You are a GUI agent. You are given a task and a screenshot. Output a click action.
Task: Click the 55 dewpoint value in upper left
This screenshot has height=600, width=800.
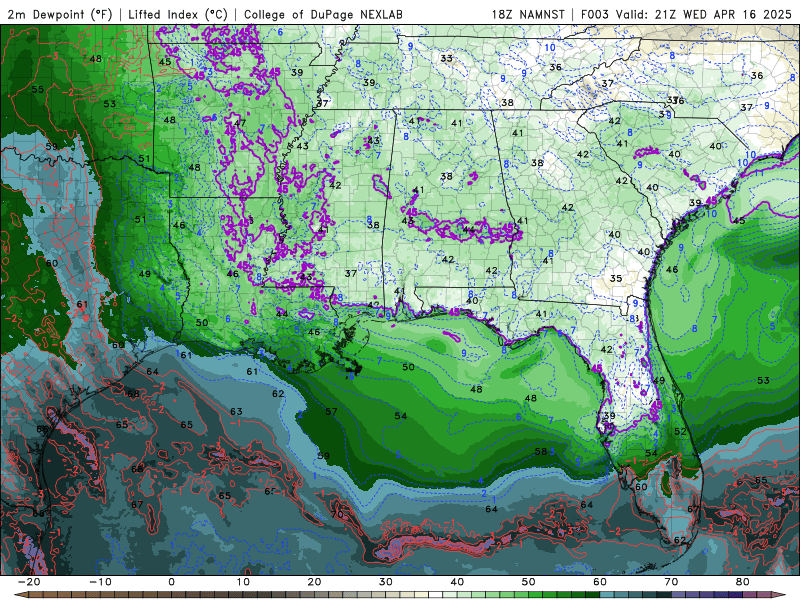tap(37, 89)
